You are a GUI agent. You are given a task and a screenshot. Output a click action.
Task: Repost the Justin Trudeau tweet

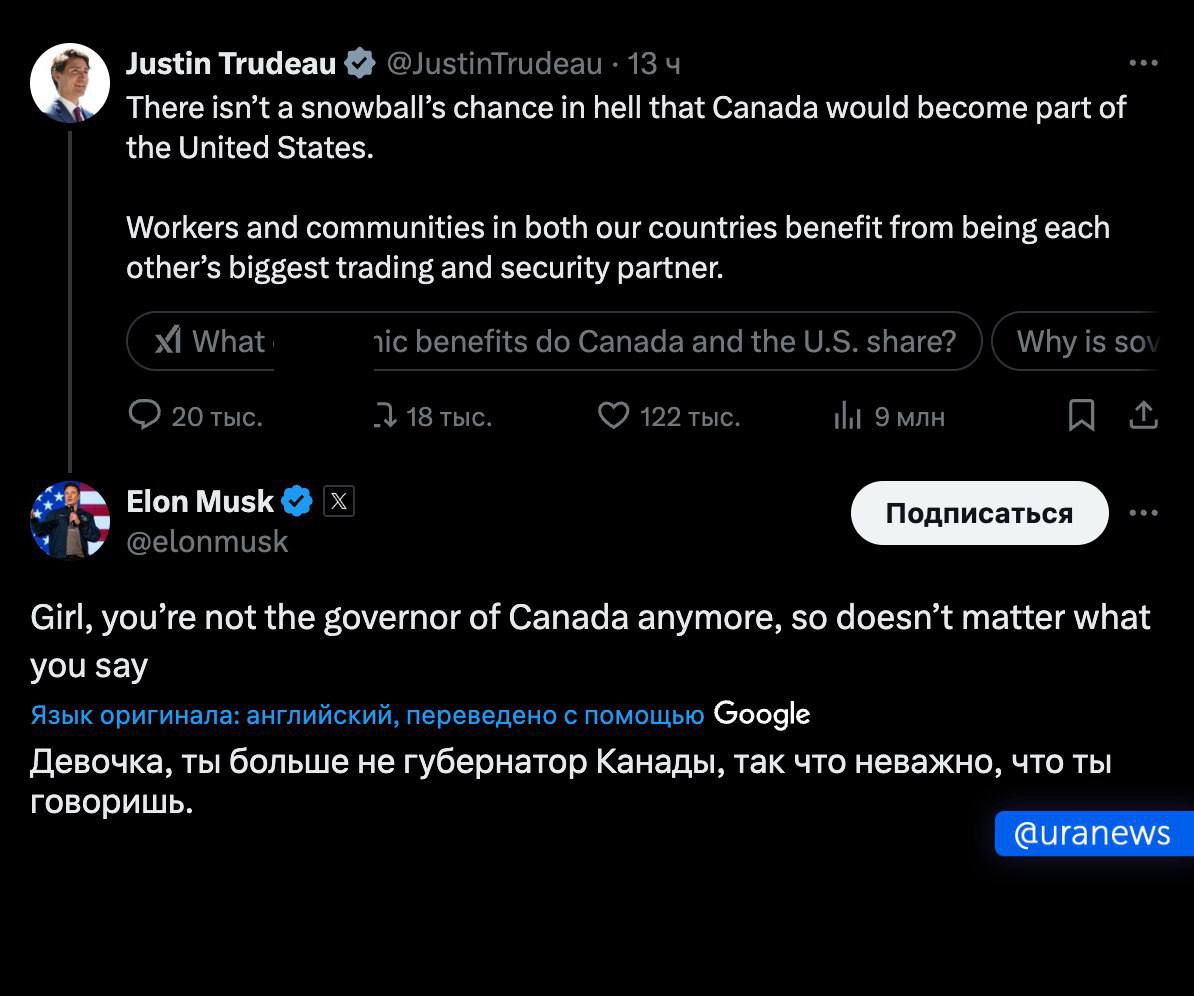(385, 415)
